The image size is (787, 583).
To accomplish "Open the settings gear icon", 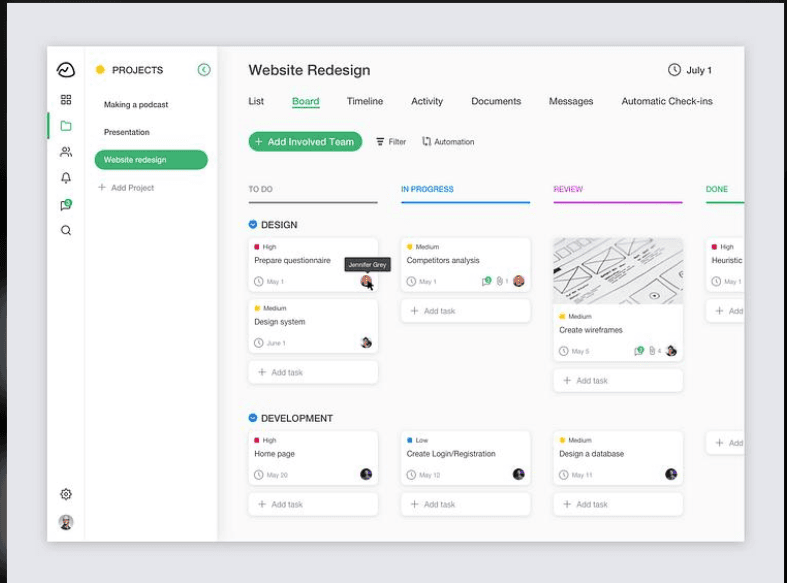I will click(x=66, y=494).
